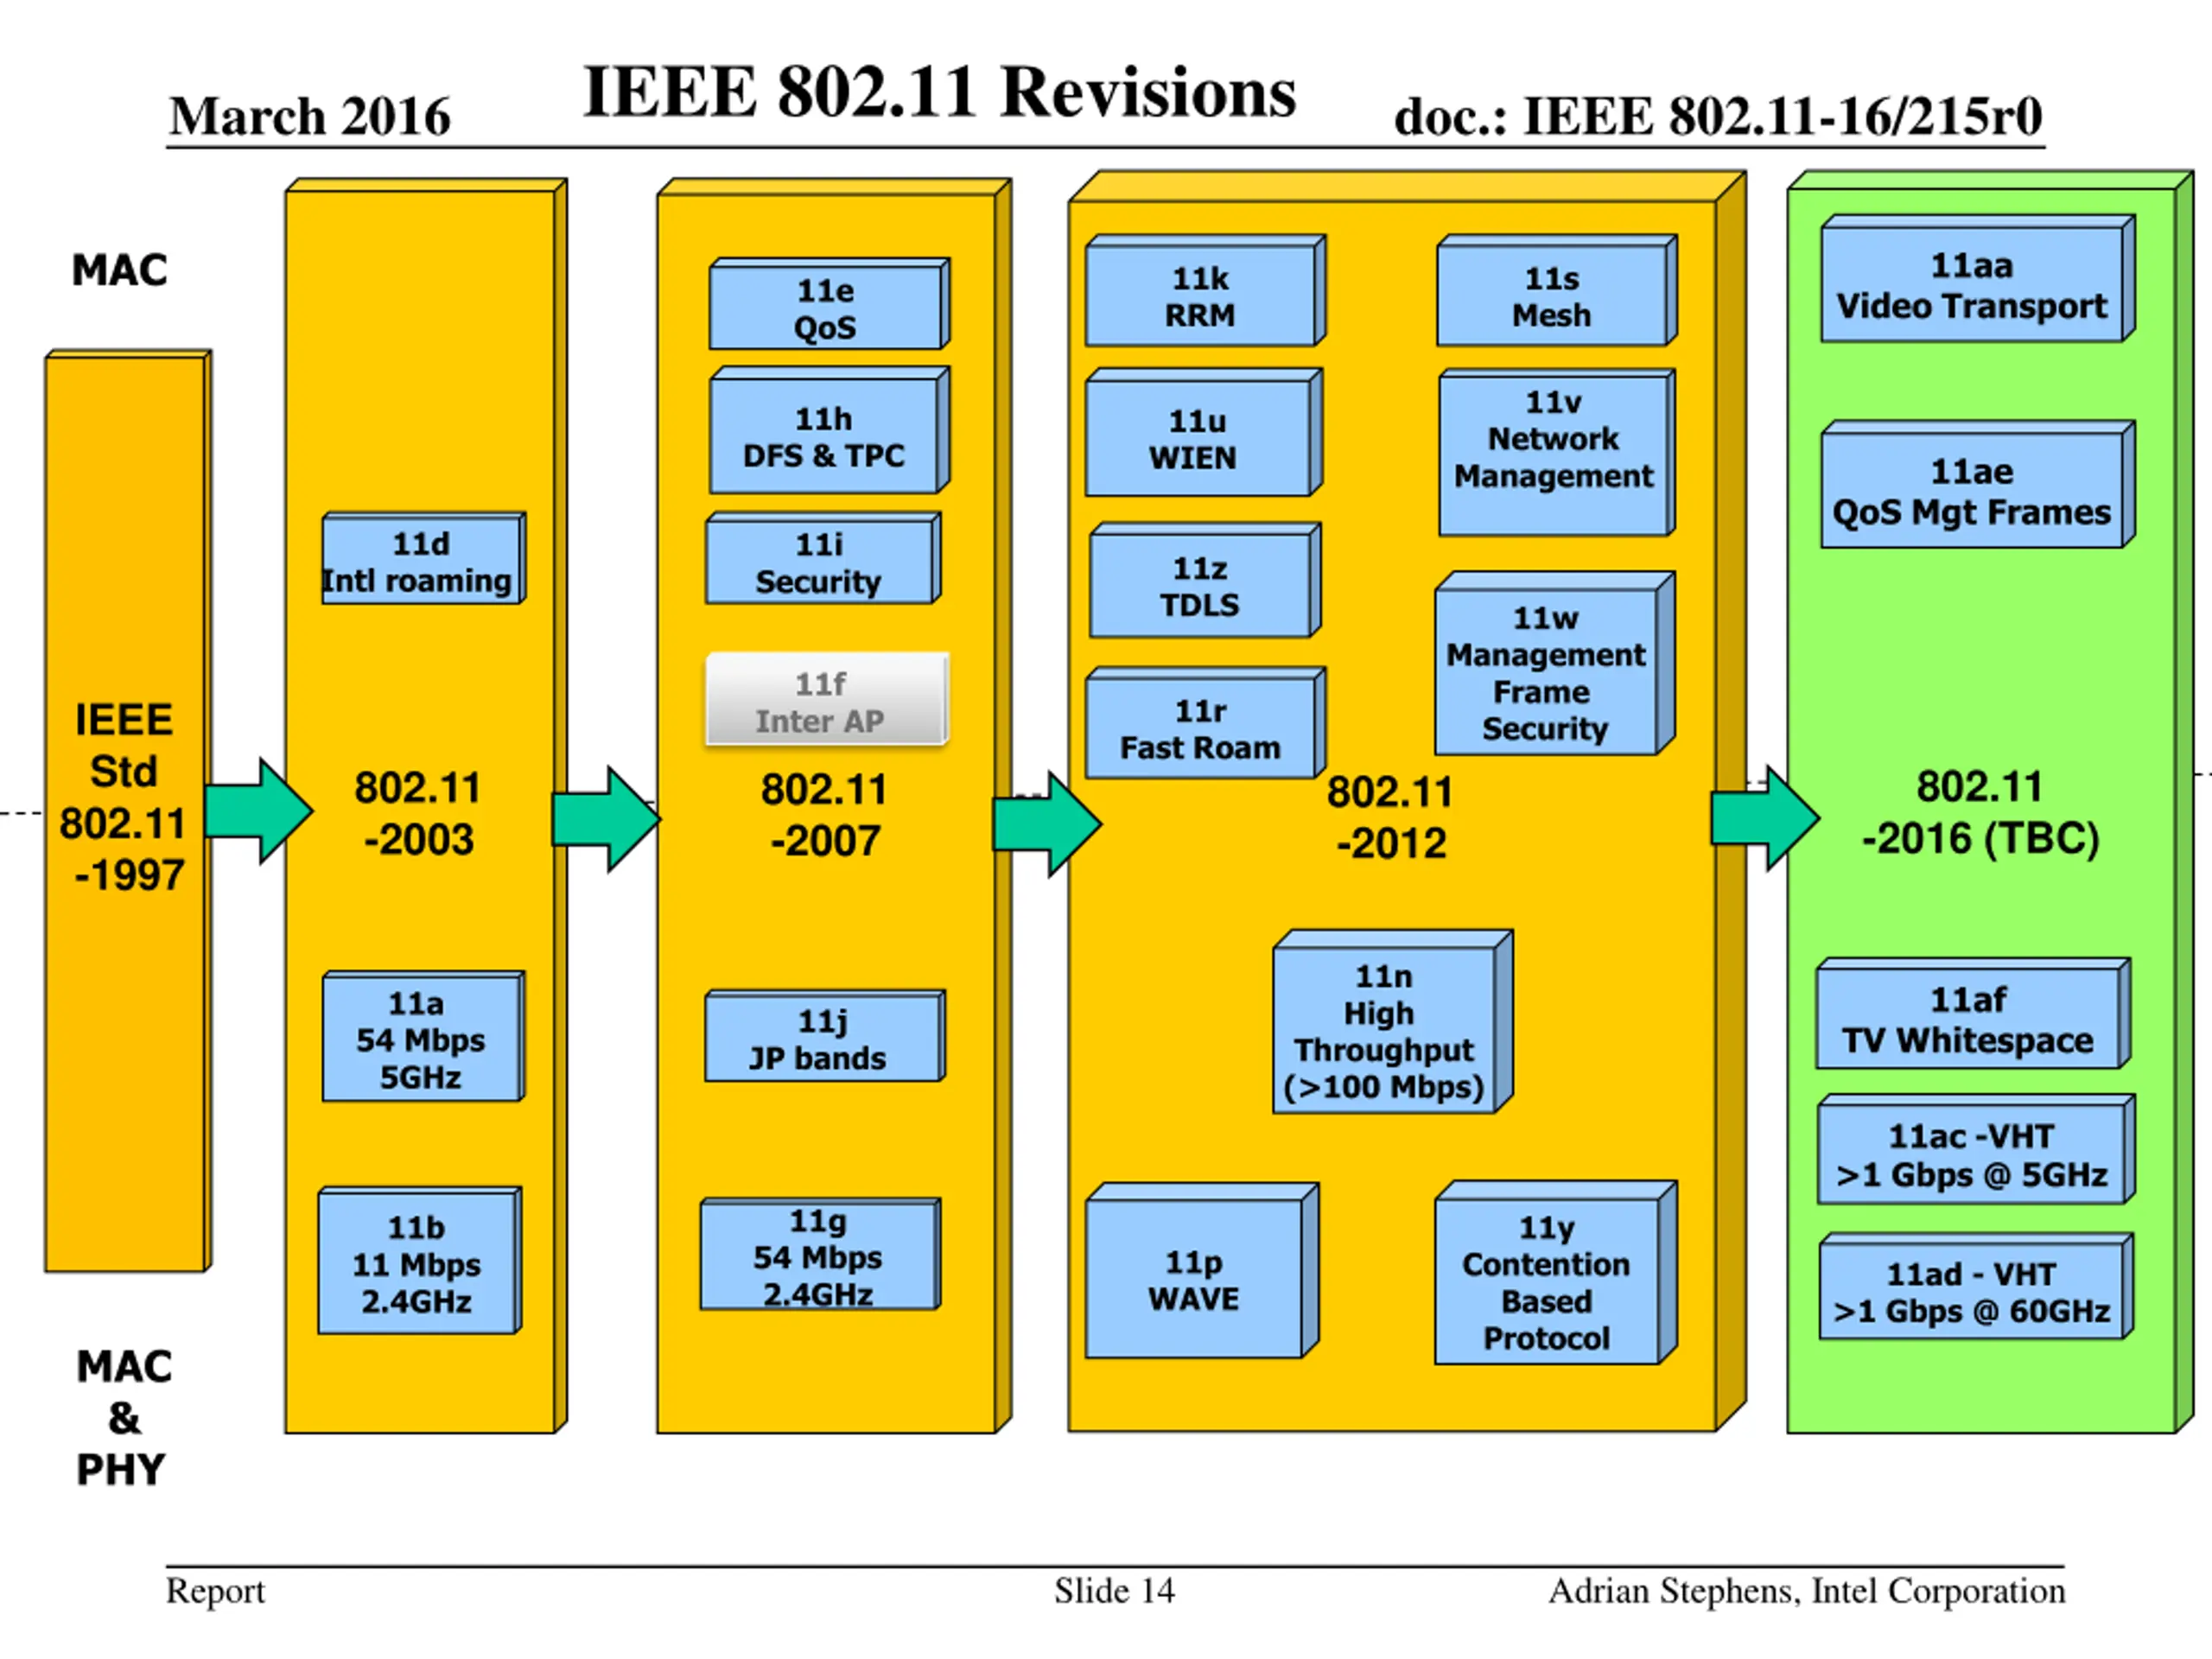Click '11w Management Frame Security' box
This screenshot has height=1659, width=2212.
1555,664
